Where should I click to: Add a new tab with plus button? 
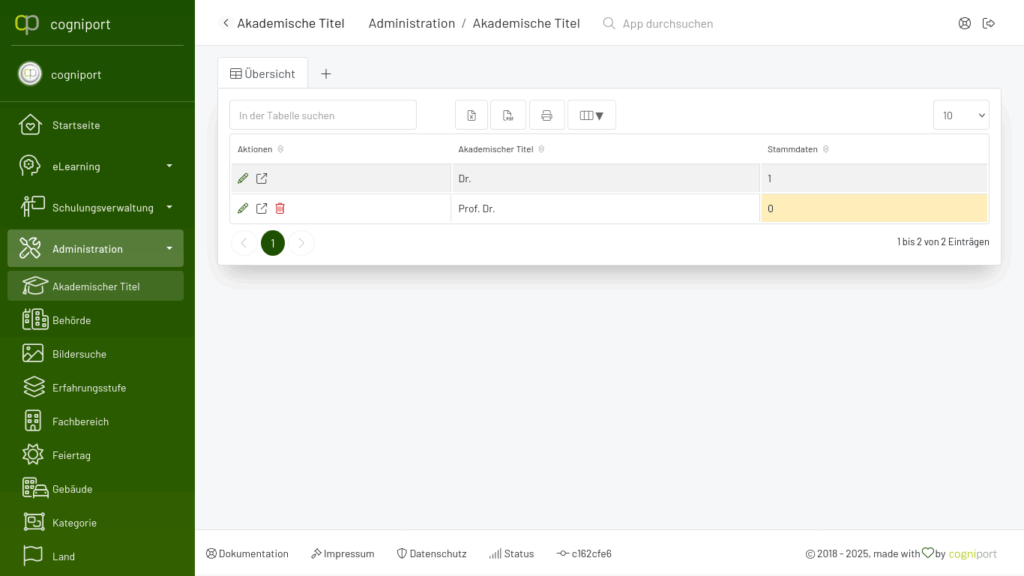[x=326, y=74]
